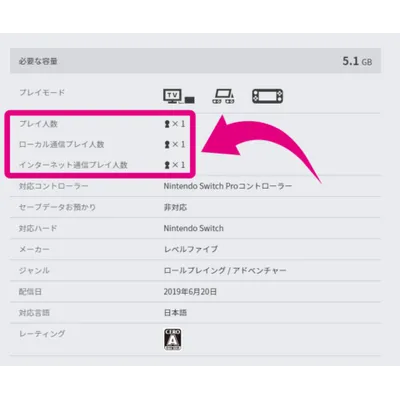400x400 pixels.
Task: Click the ロールプレイング / アドベンチャー genre text
Action: (x=225, y=270)
